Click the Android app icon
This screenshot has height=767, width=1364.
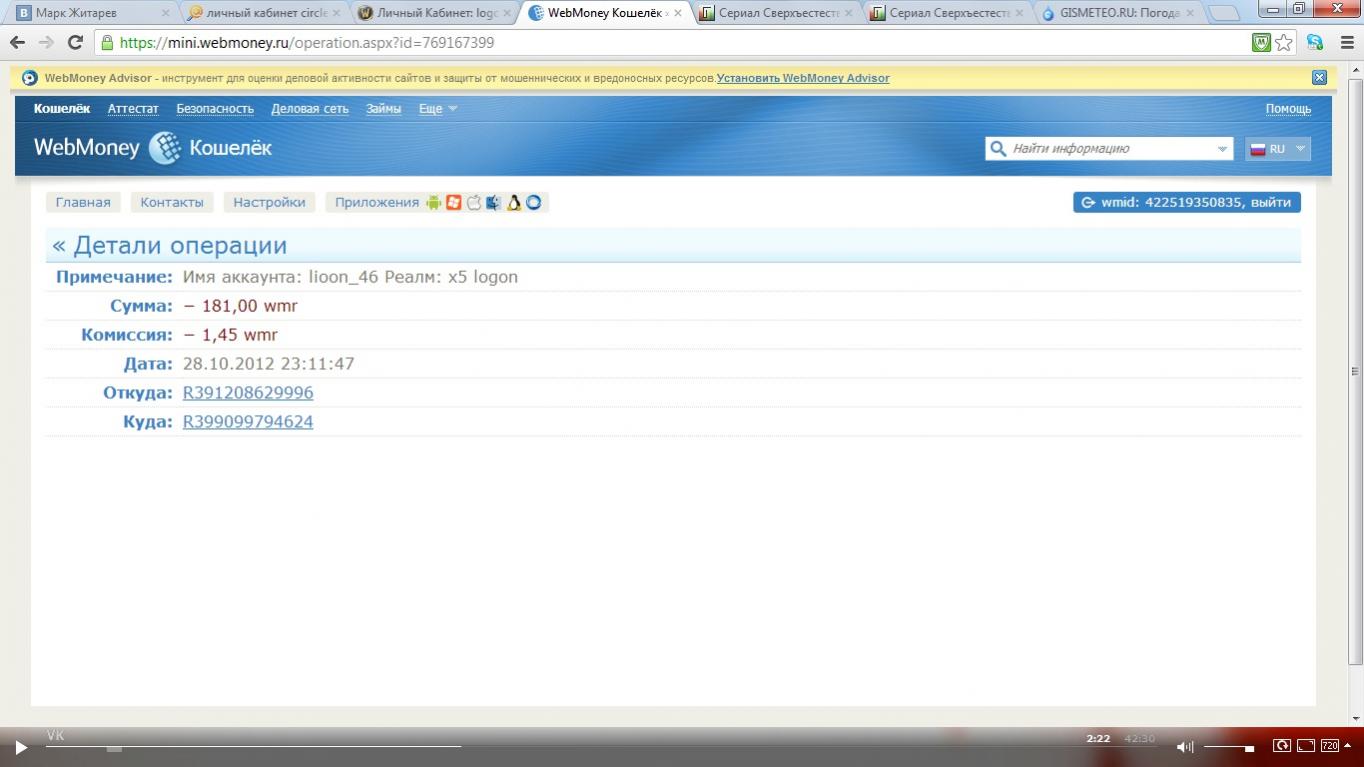(433, 202)
